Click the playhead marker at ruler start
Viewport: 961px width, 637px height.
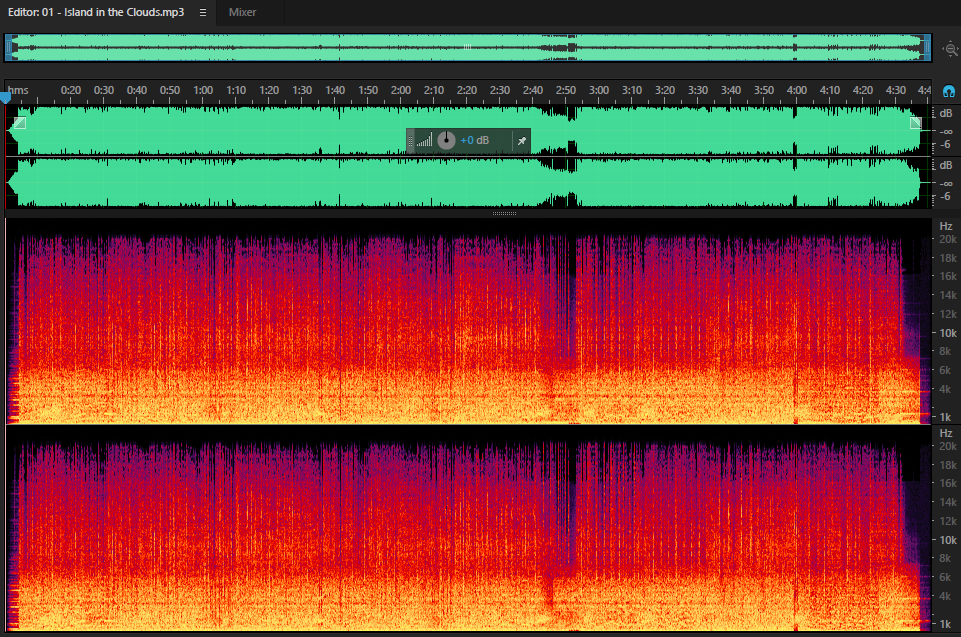click(6, 97)
